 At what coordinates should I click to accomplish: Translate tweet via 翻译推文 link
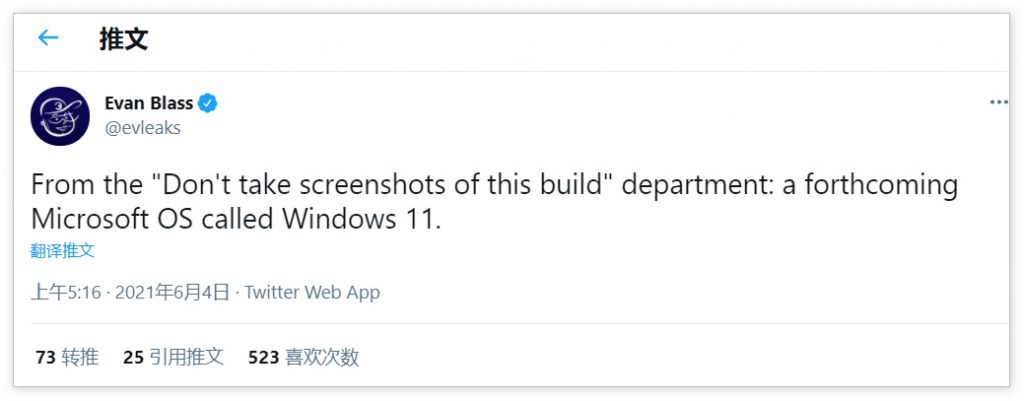tap(62, 250)
